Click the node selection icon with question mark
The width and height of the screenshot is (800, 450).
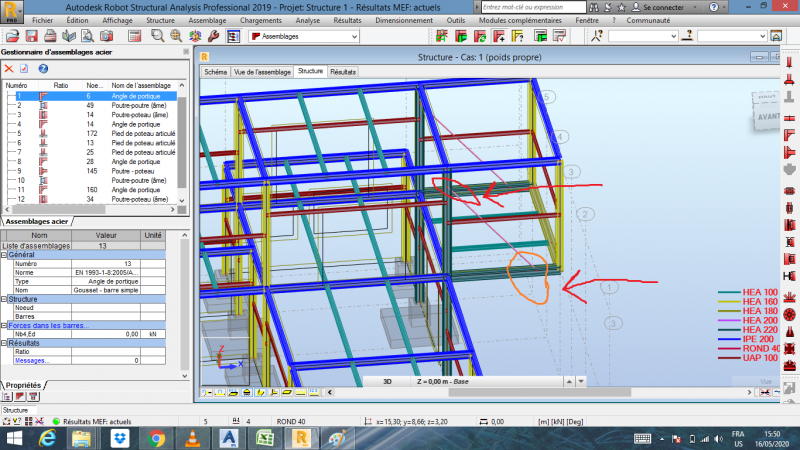point(597,36)
